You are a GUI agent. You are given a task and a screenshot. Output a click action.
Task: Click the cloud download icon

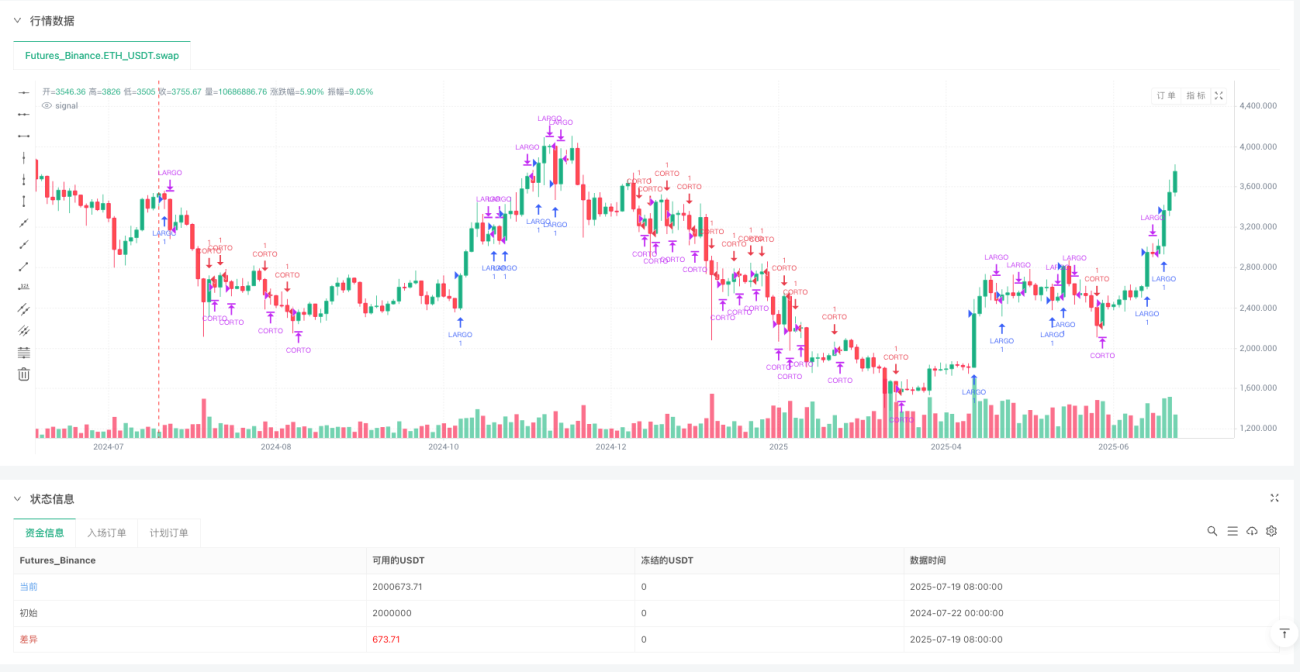tap(1252, 531)
